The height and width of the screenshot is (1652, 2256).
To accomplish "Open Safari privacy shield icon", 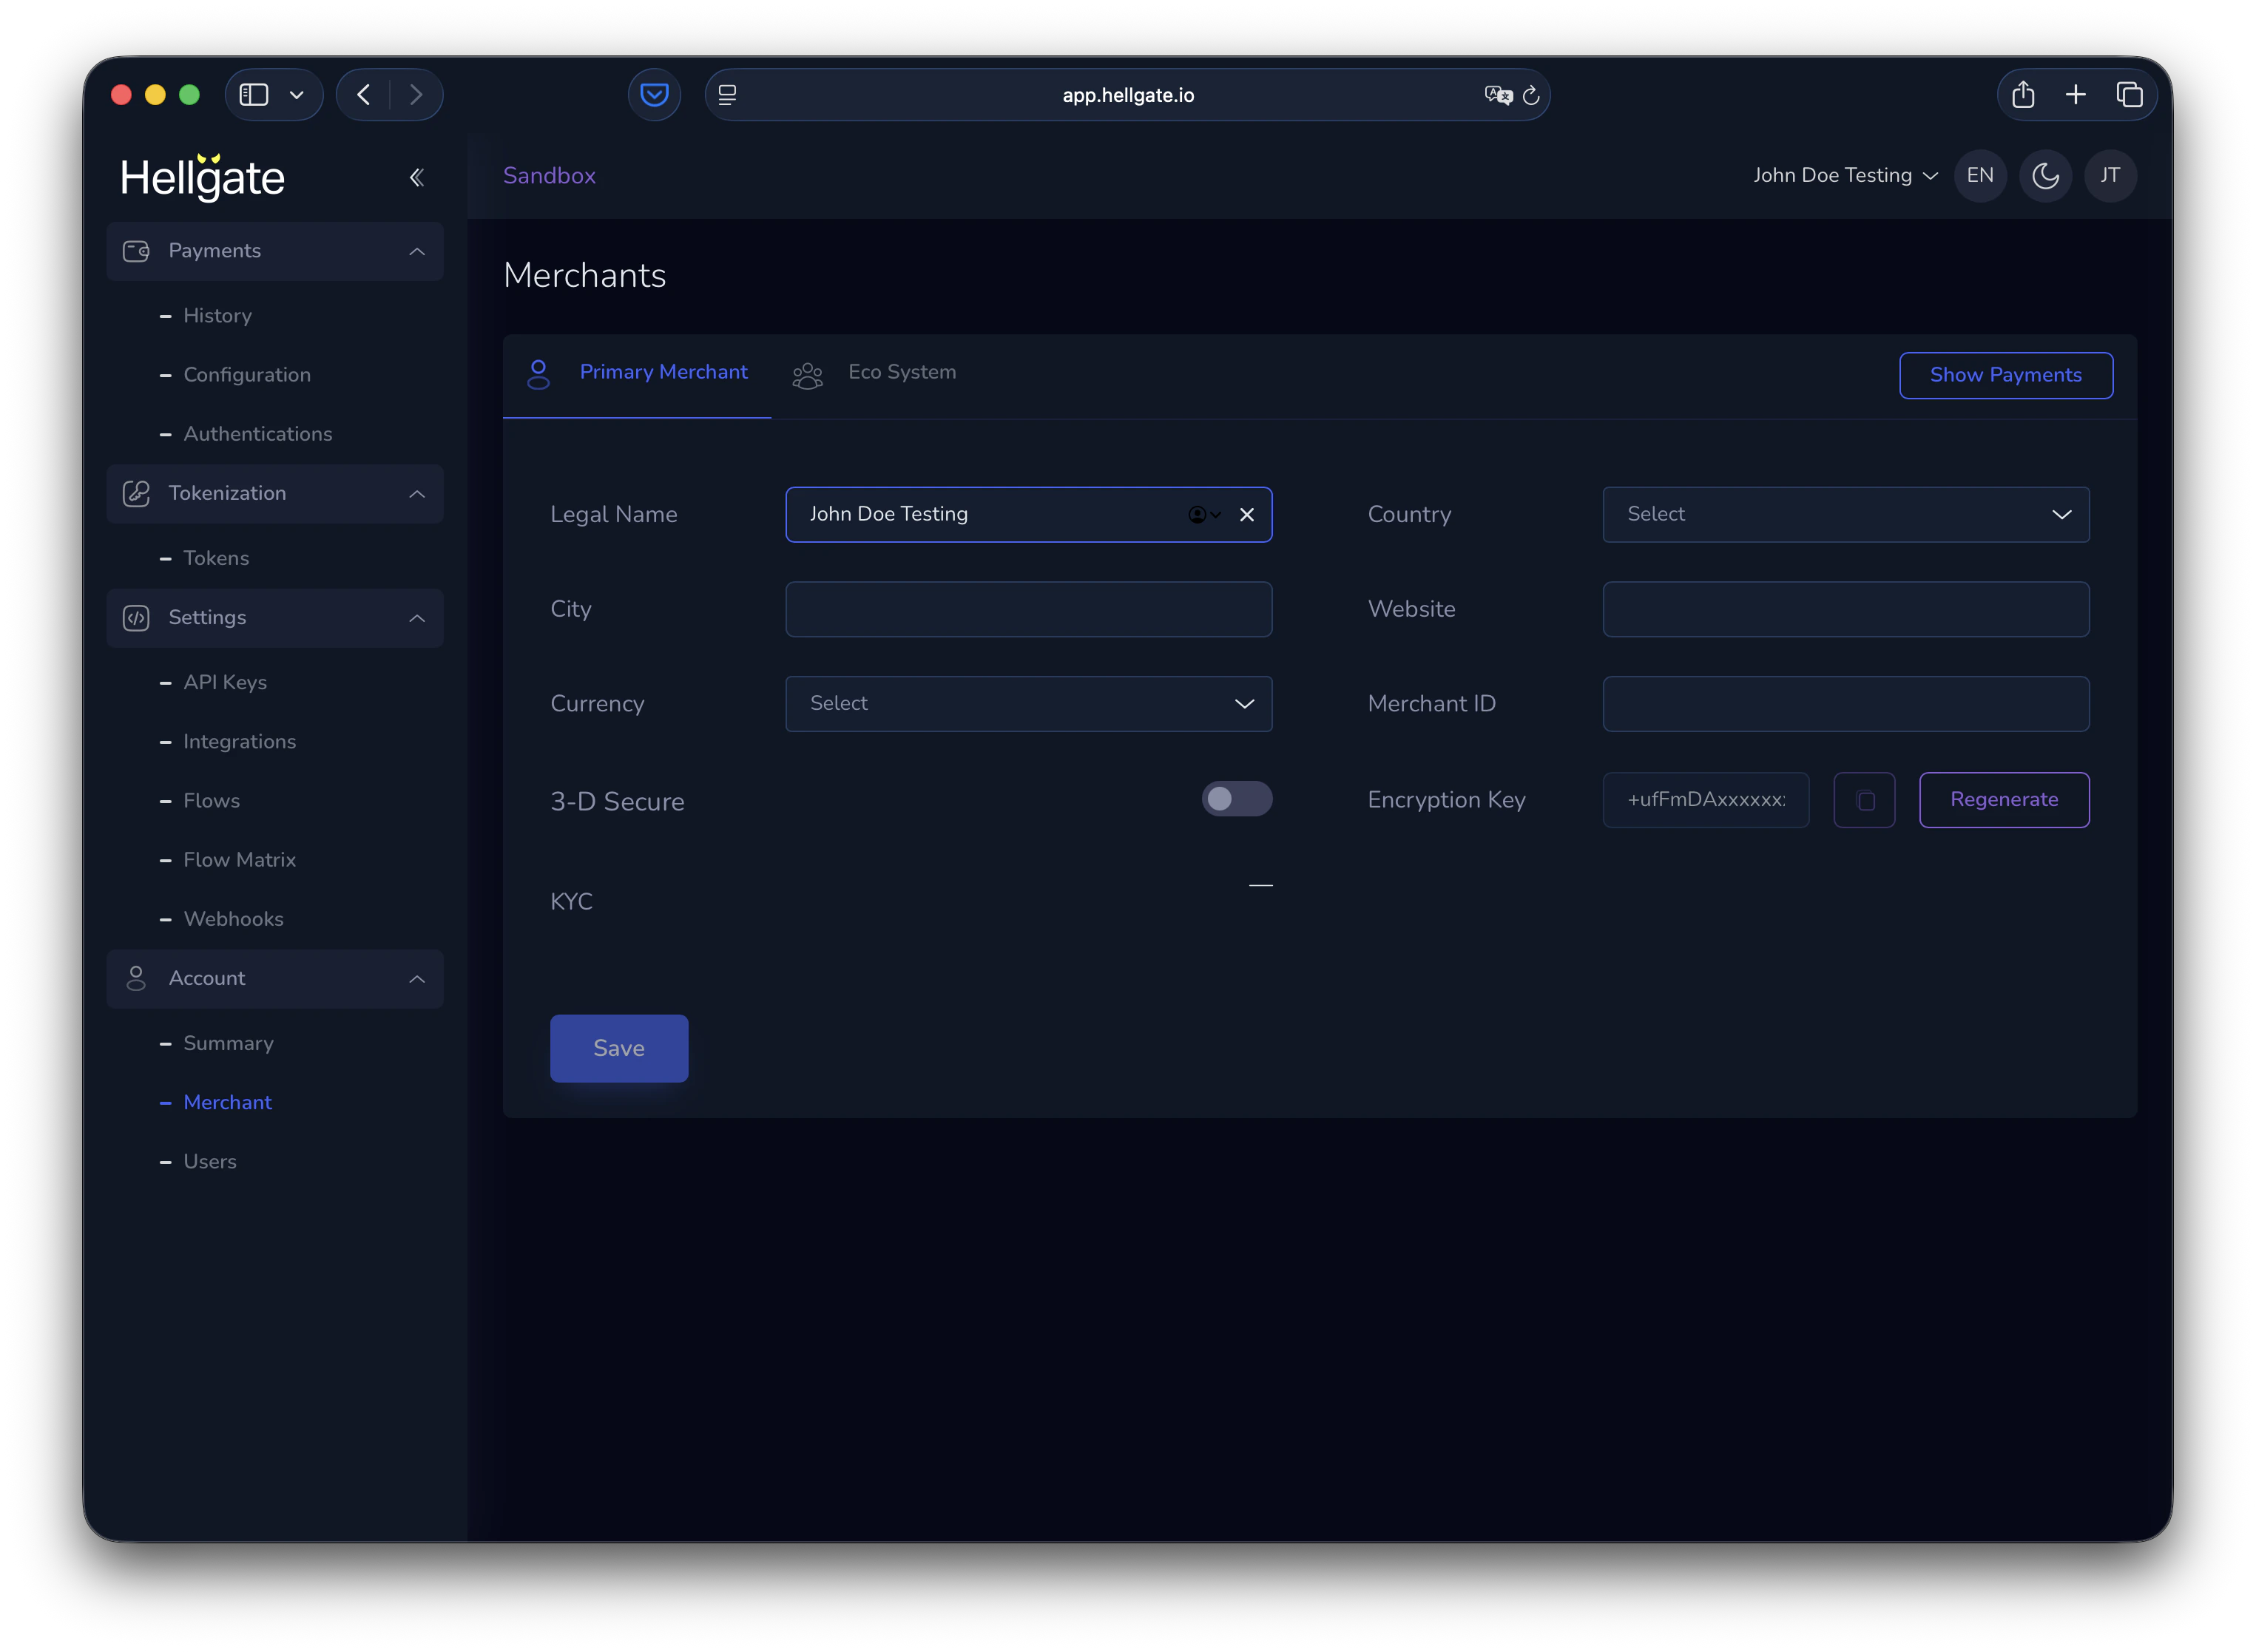I will [654, 95].
